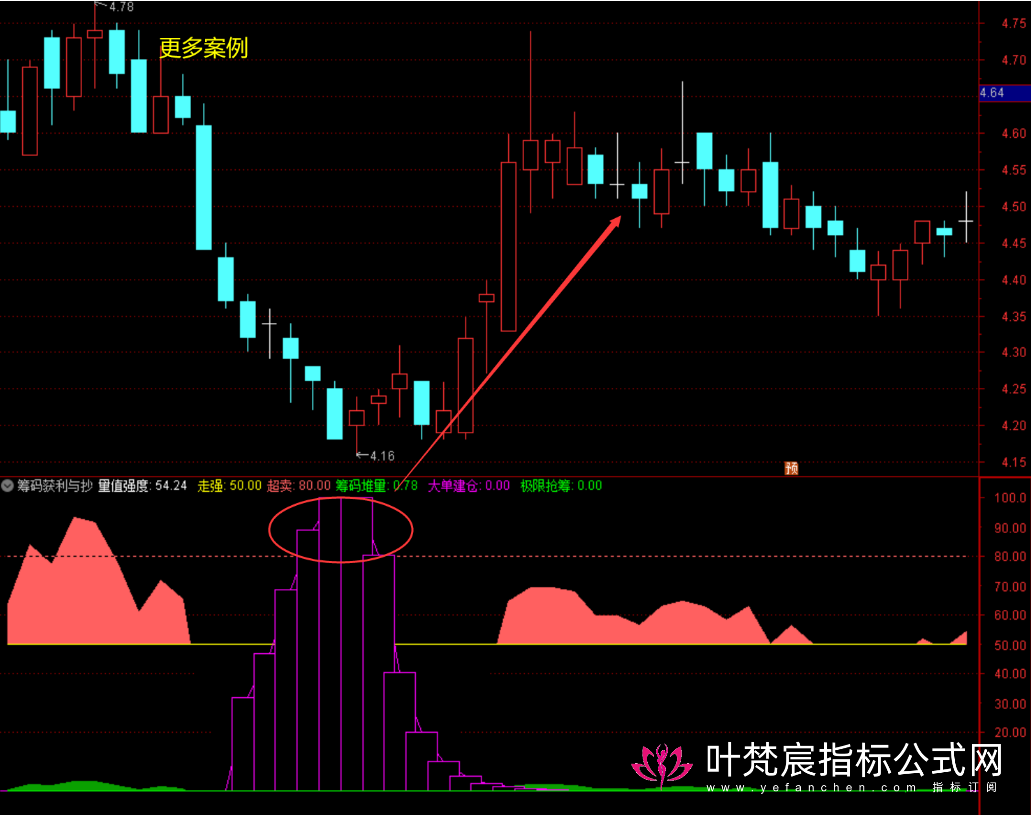Click the 40.00 indicator axis label
This screenshot has width=1031, height=815.
(1010, 674)
